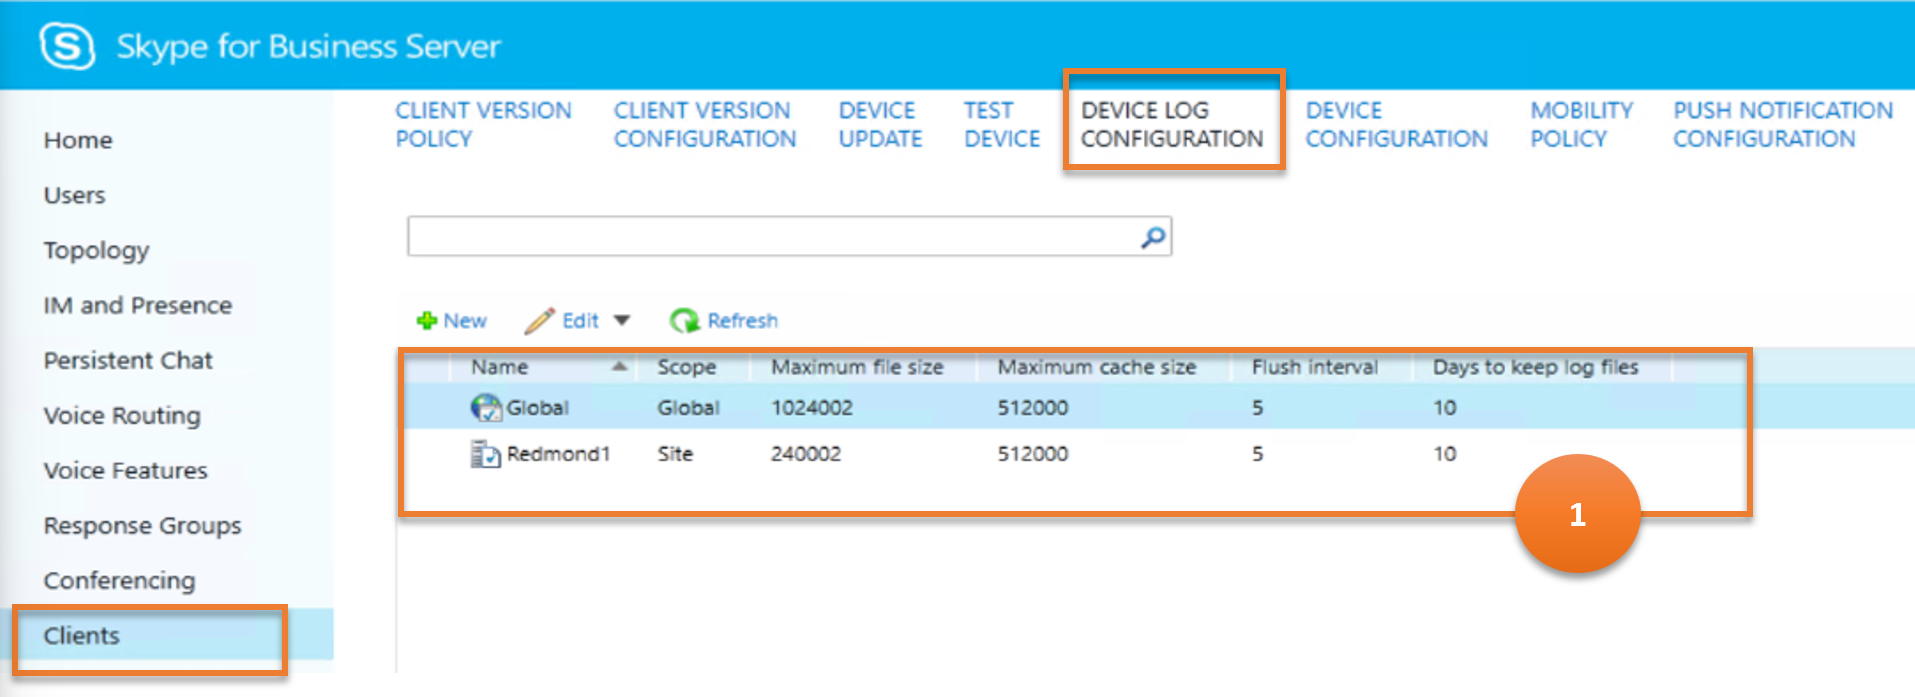Select the Device Log Configuration tab
This screenshot has height=697, width=1915.
click(1172, 124)
